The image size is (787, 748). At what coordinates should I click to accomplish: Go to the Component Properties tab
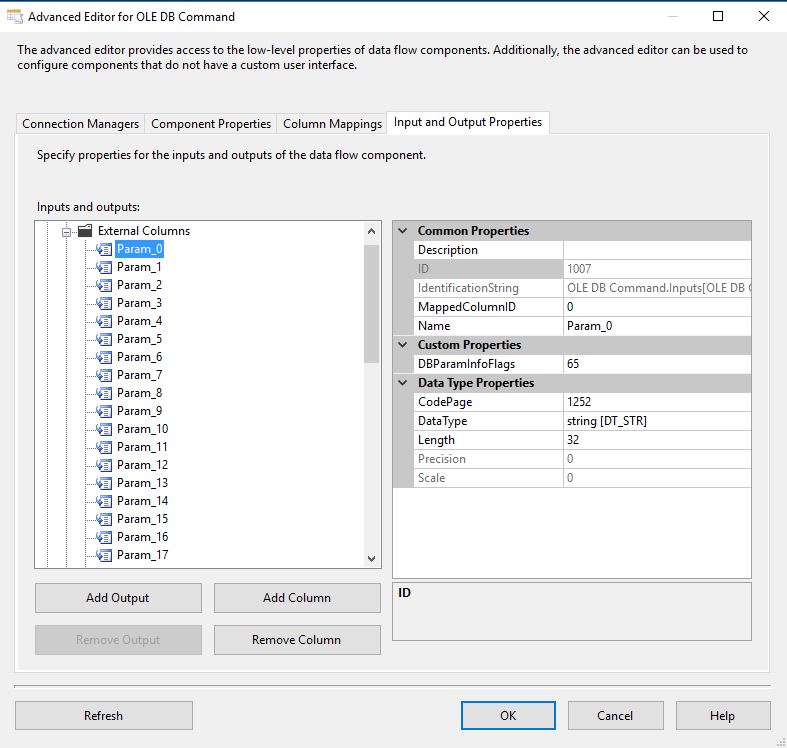pyautogui.click(x=211, y=124)
